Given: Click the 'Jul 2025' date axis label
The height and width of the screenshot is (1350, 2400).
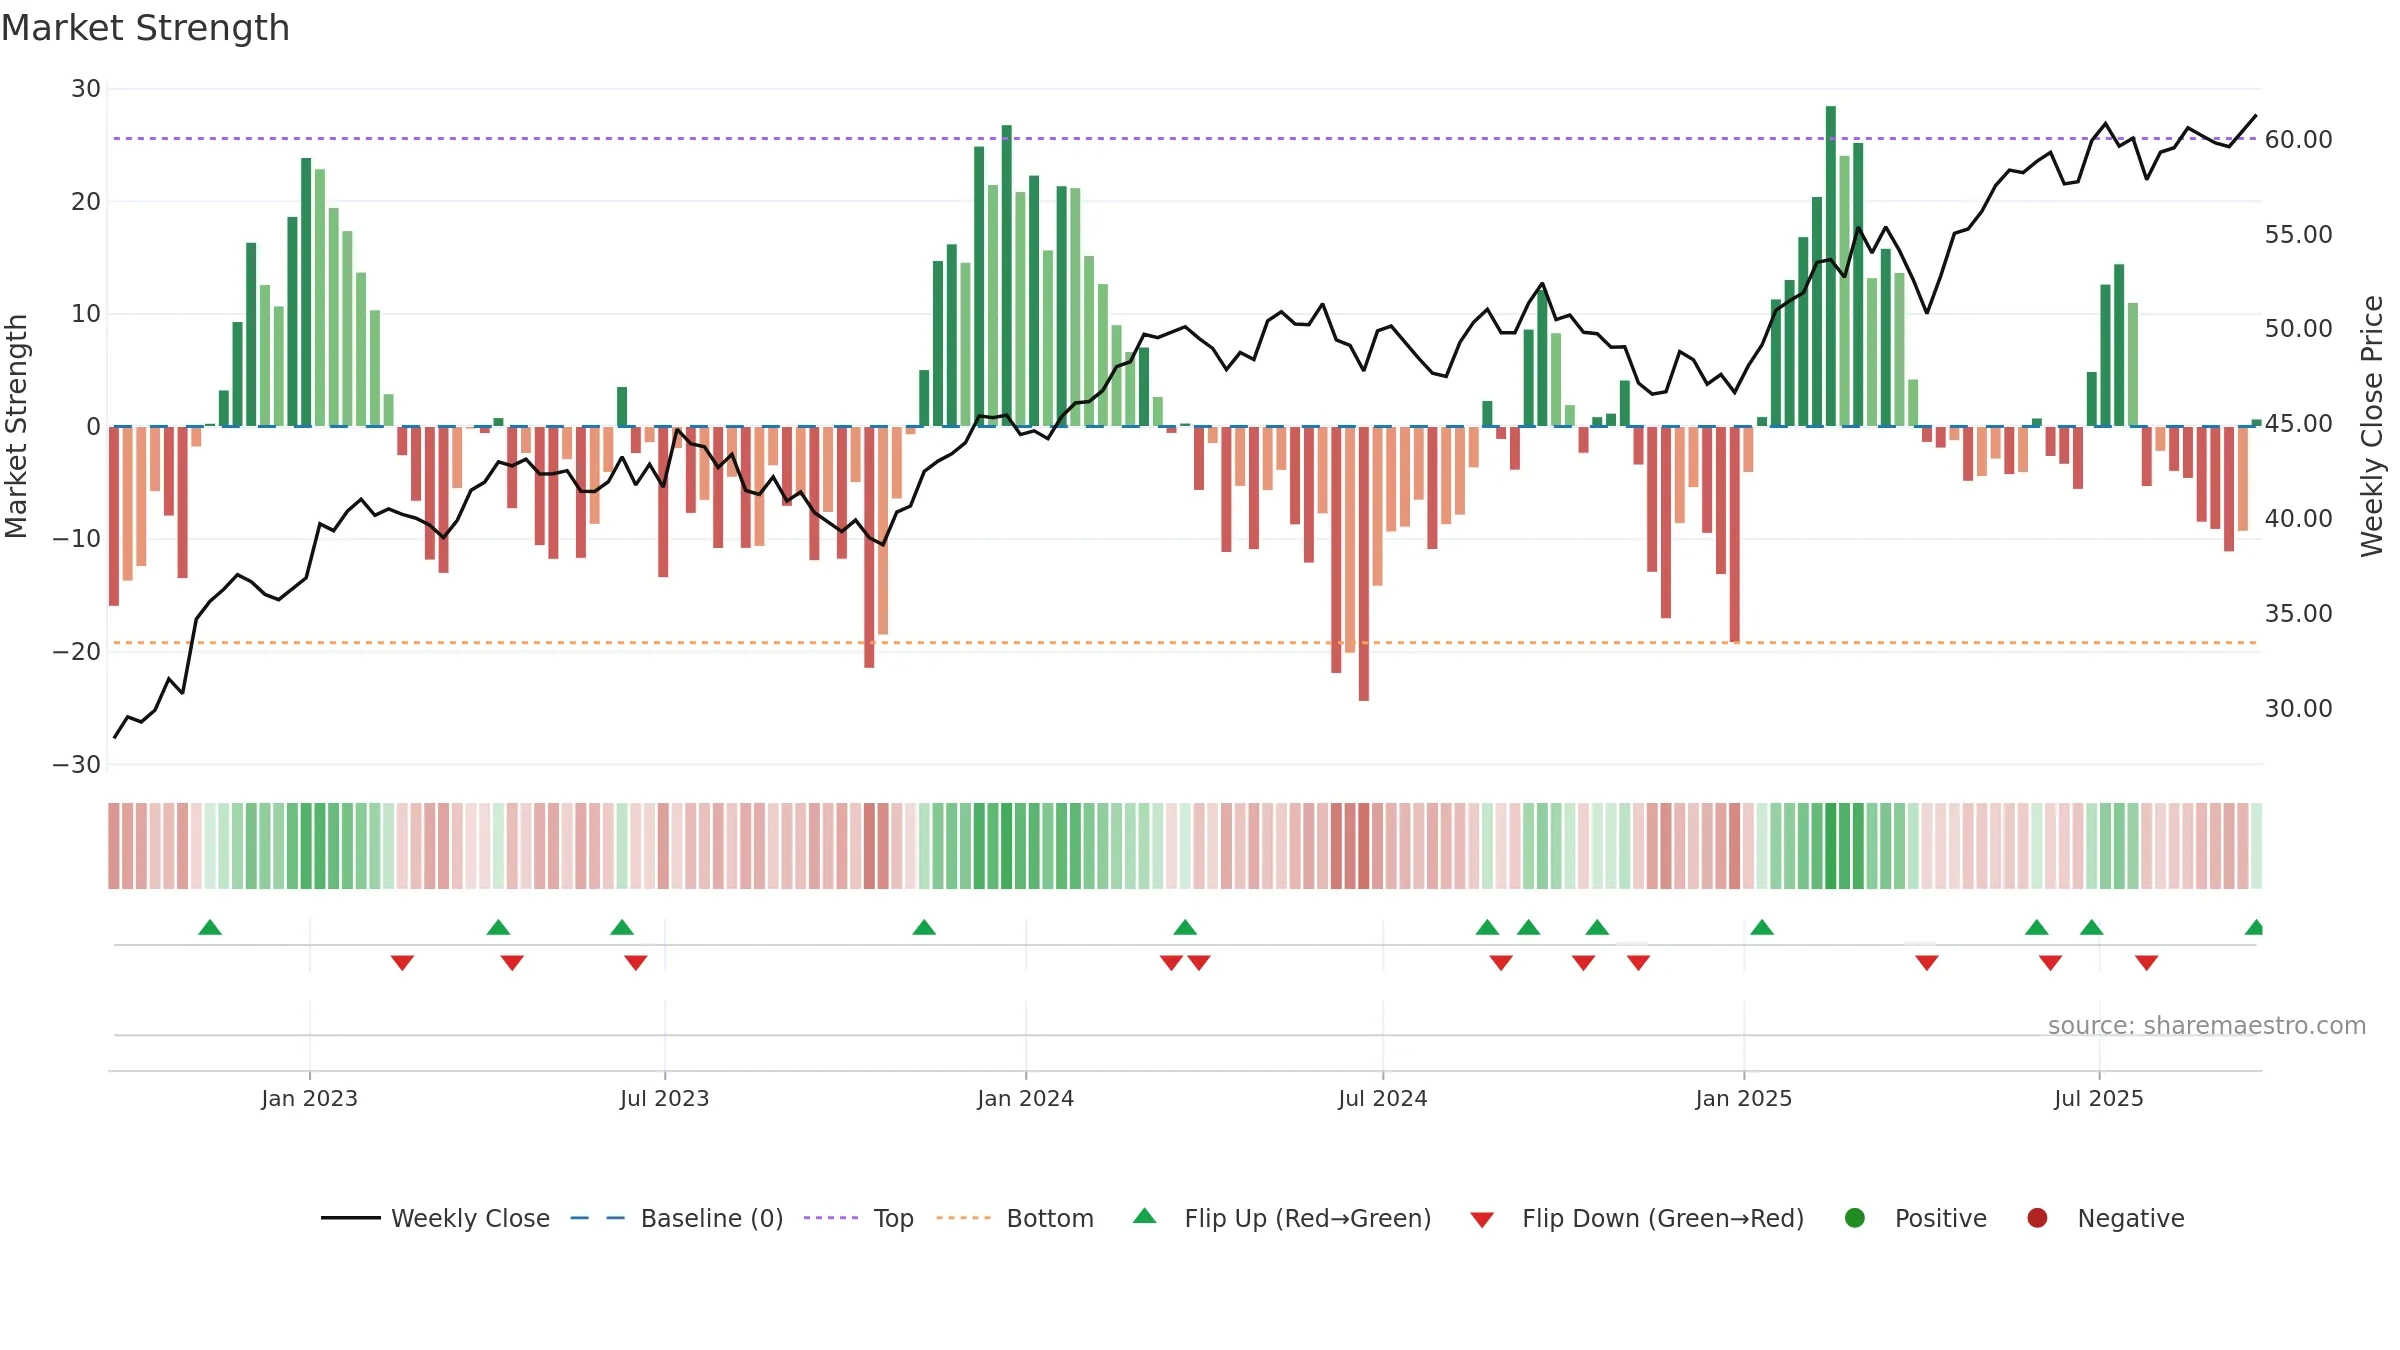Looking at the screenshot, I should (2099, 1099).
